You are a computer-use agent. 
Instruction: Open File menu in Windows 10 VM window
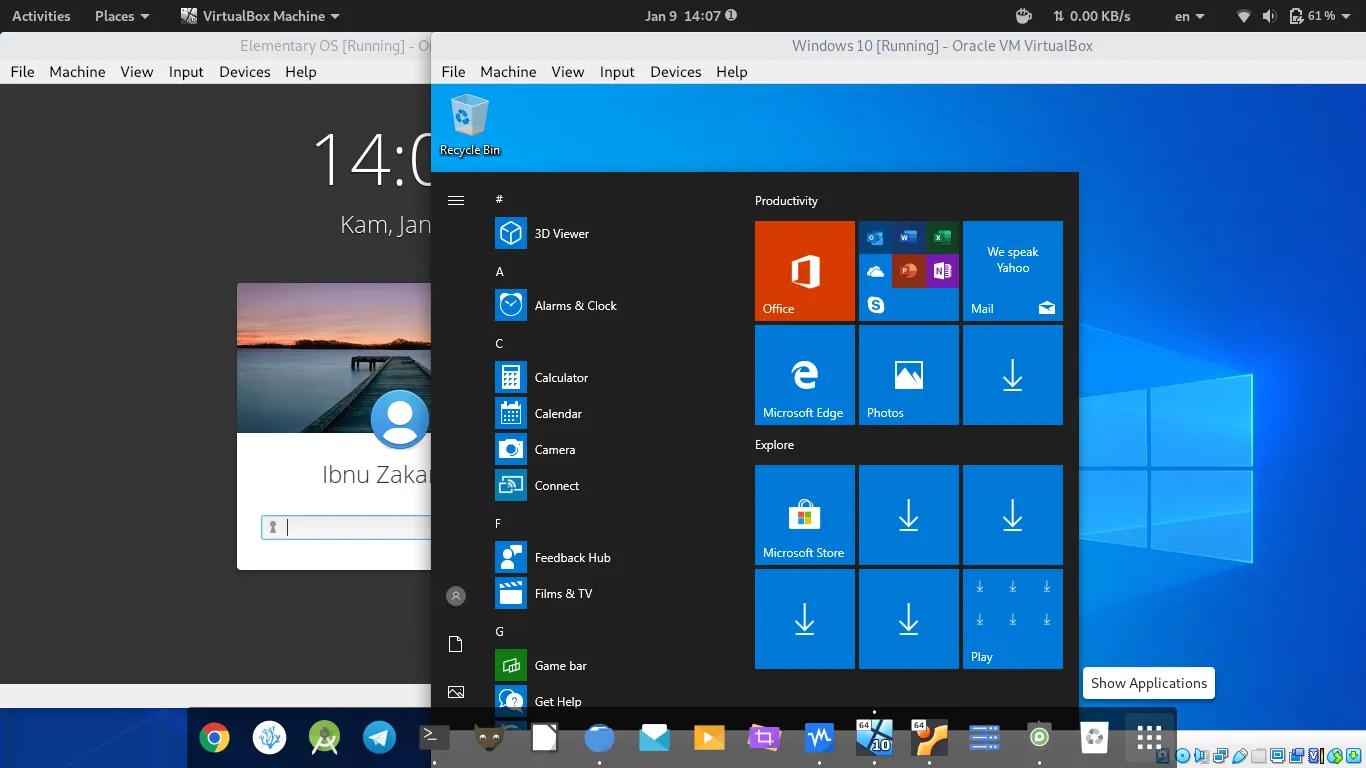[x=453, y=71]
